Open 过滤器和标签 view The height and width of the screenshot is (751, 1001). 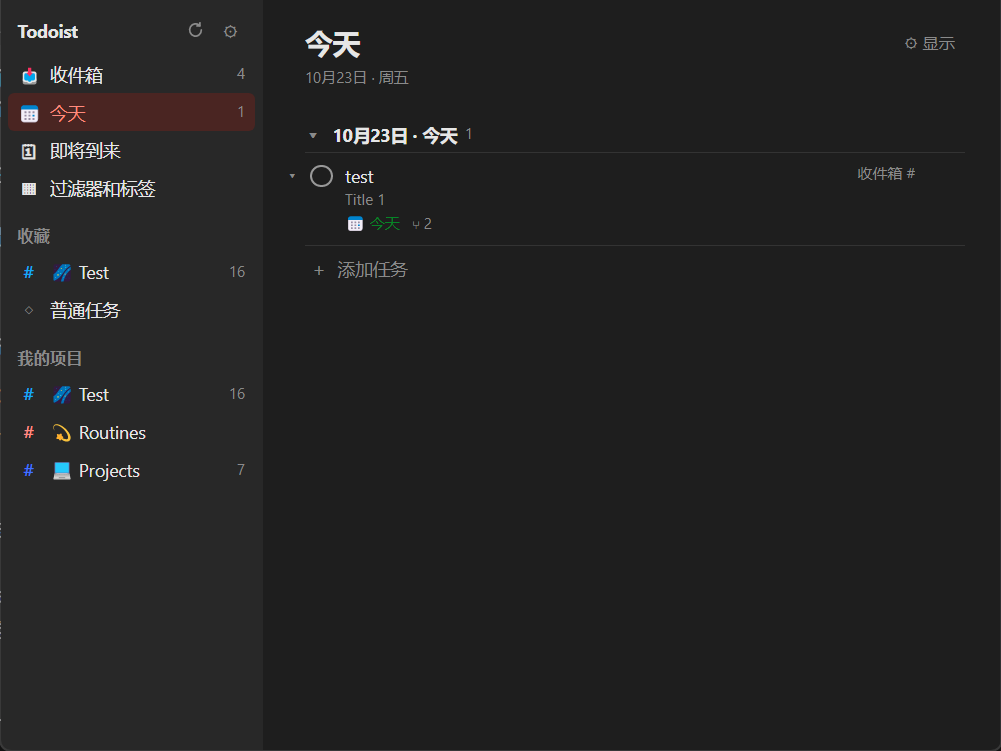(132, 189)
